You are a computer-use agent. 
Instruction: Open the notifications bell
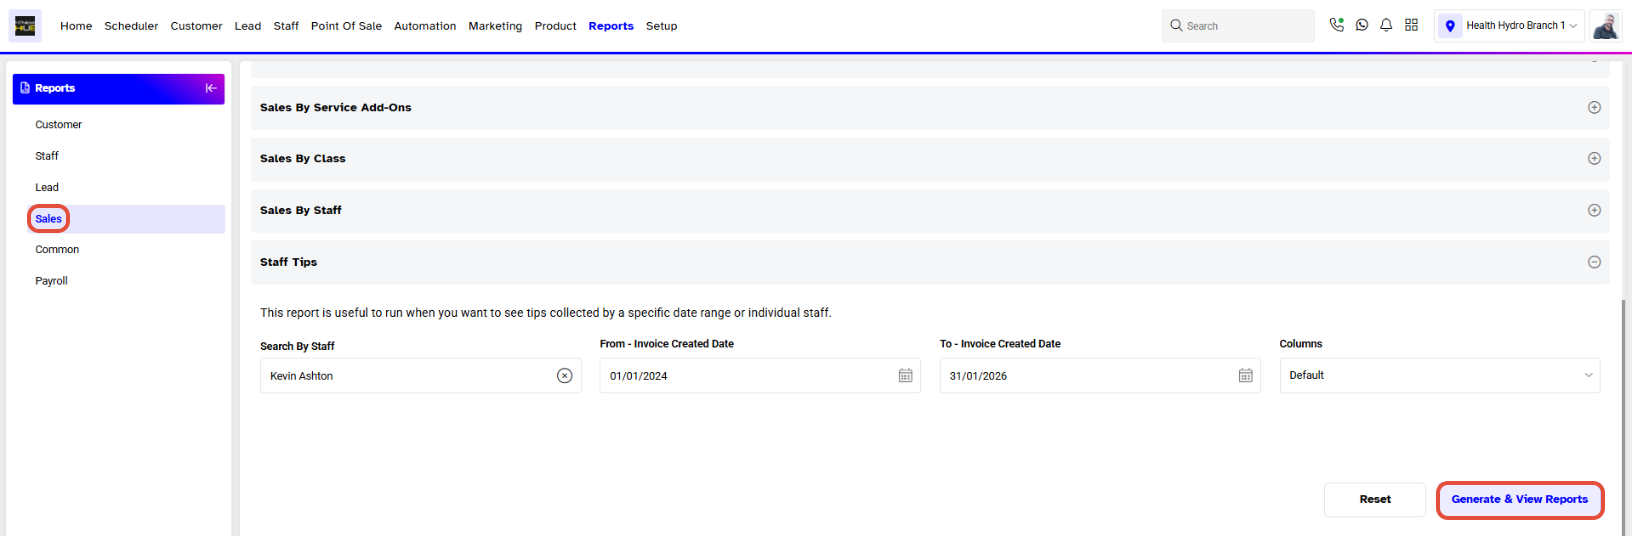pos(1386,25)
